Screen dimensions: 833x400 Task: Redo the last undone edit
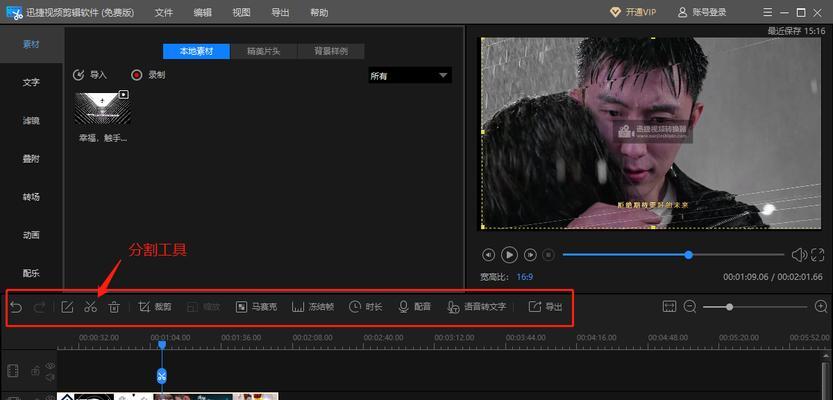pos(40,307)
